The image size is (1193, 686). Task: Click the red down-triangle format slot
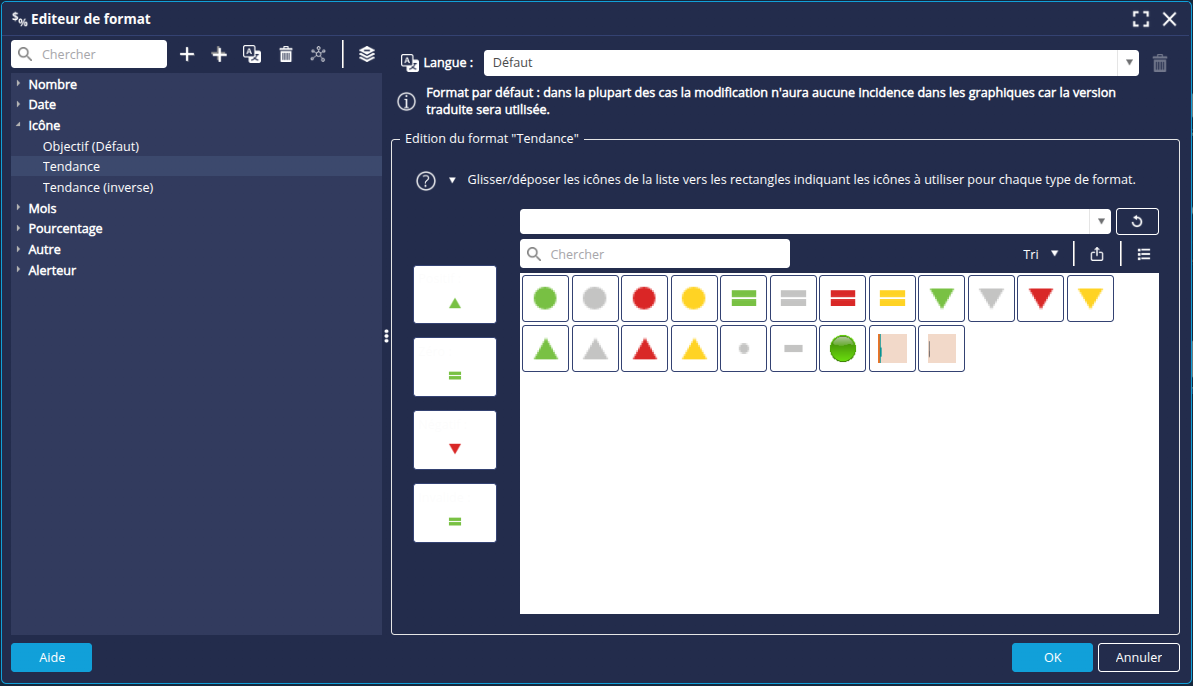pyautogui.click(x=455, y=440)
